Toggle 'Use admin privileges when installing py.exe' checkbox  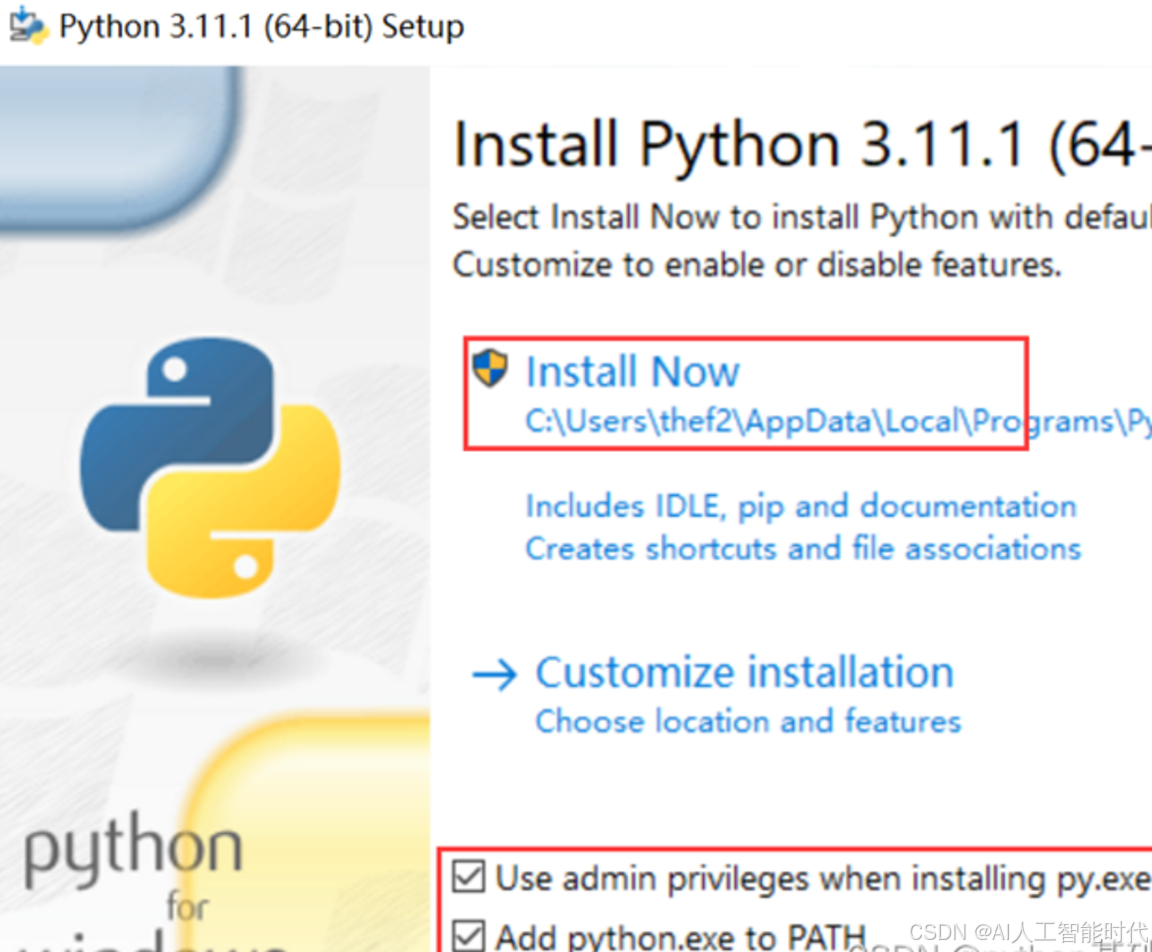coord(469,876)
